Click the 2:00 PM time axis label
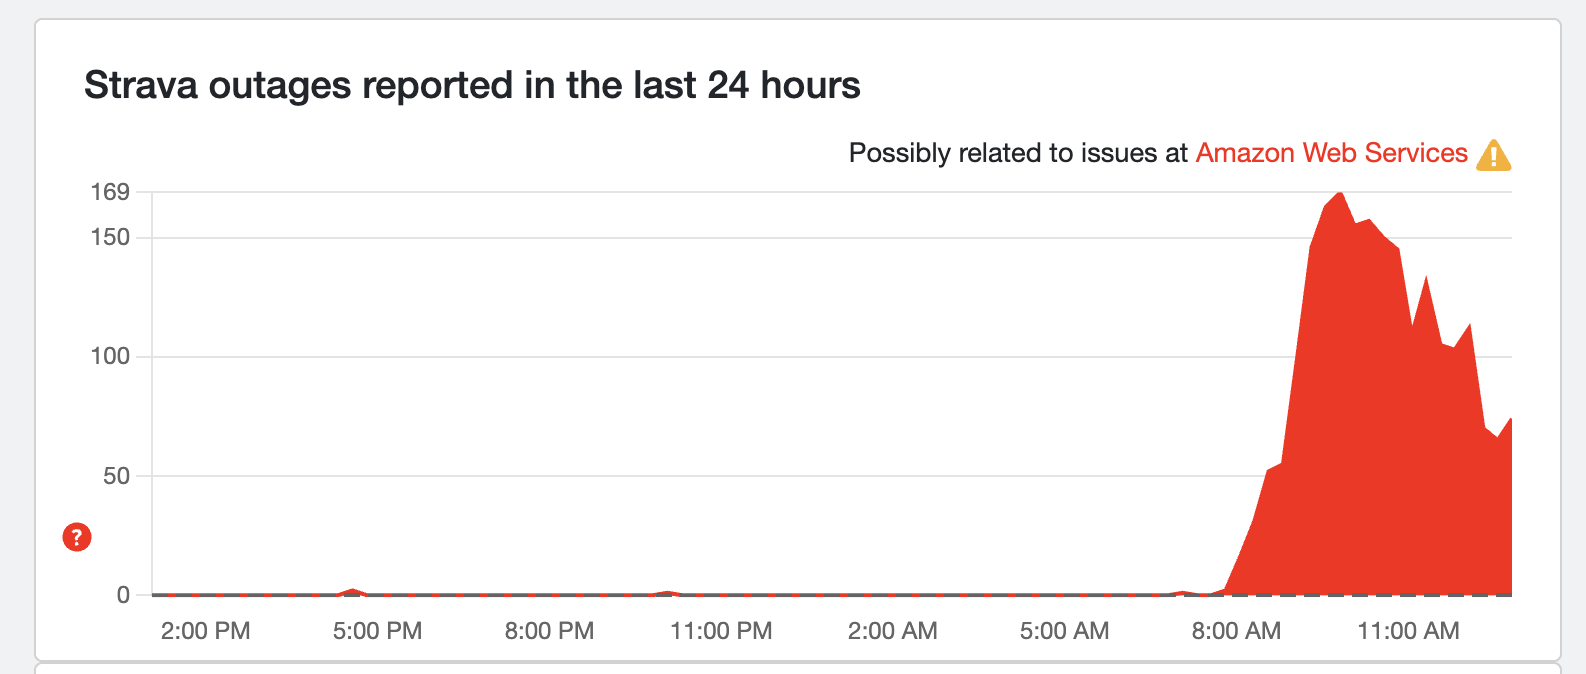 tap(205, 631)
